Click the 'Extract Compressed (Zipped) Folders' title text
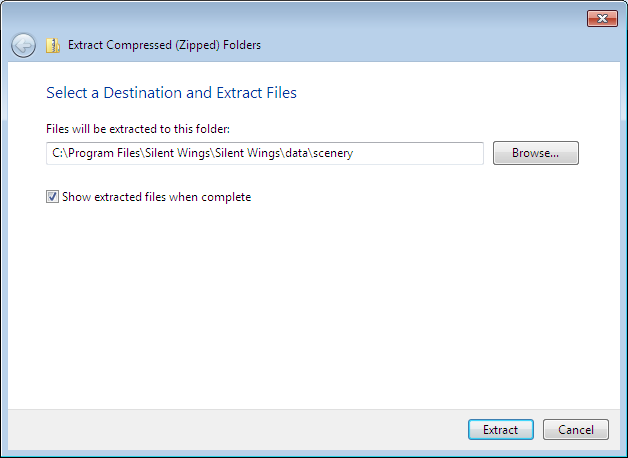The image size is (628, 458). click(164, 45)
